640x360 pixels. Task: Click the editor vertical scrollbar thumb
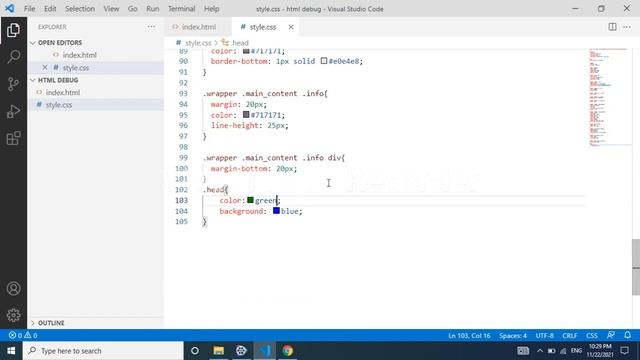click(x=636, y=267)
